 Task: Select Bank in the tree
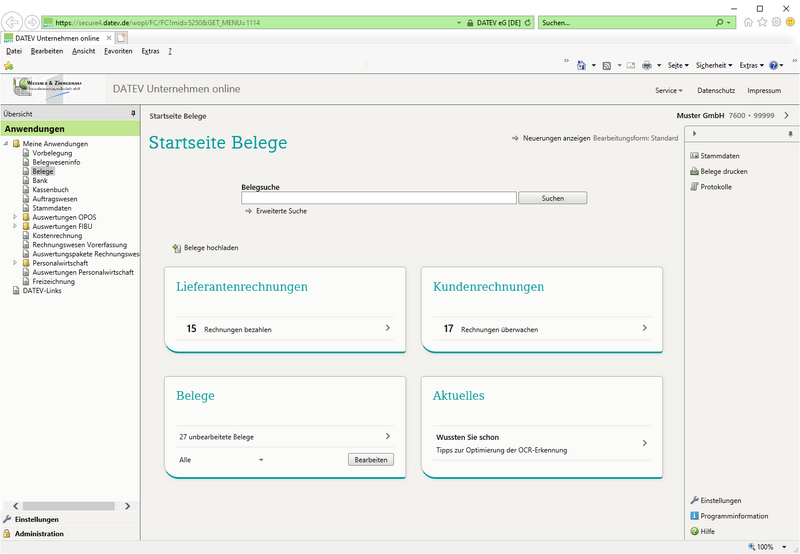click(x=40, y=181)
